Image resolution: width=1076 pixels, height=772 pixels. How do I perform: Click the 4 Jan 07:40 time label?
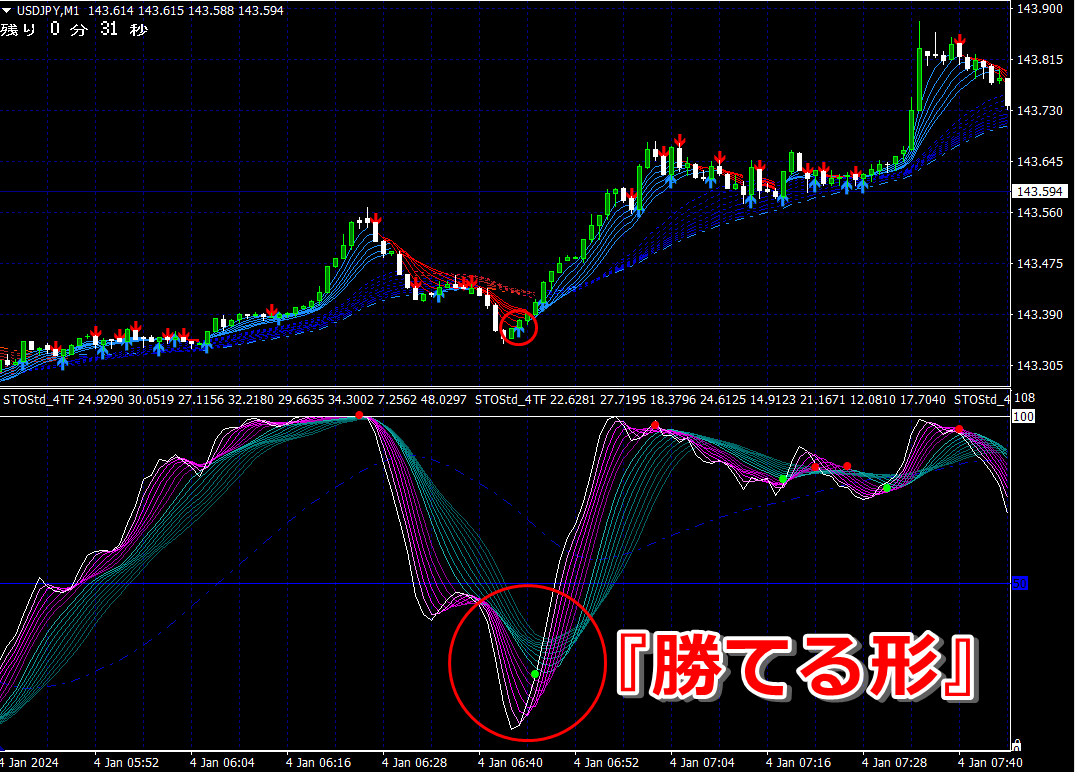[x=991, y=762]
